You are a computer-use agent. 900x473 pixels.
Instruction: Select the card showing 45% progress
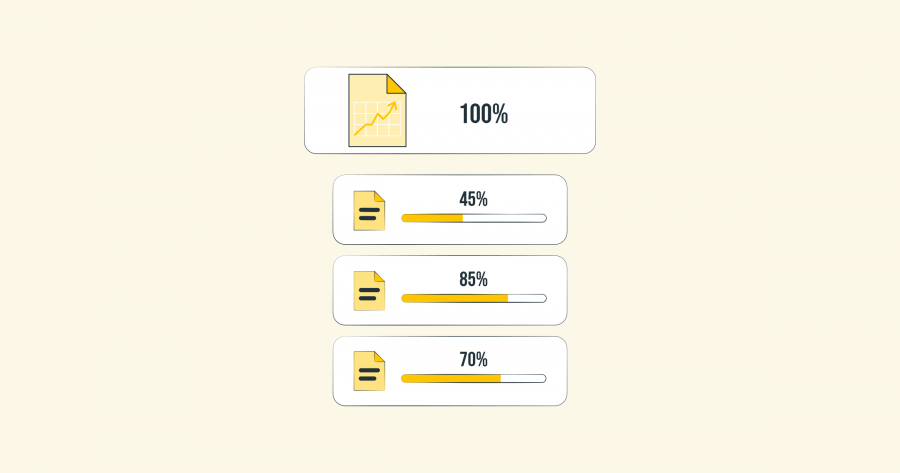click(450, 210)
